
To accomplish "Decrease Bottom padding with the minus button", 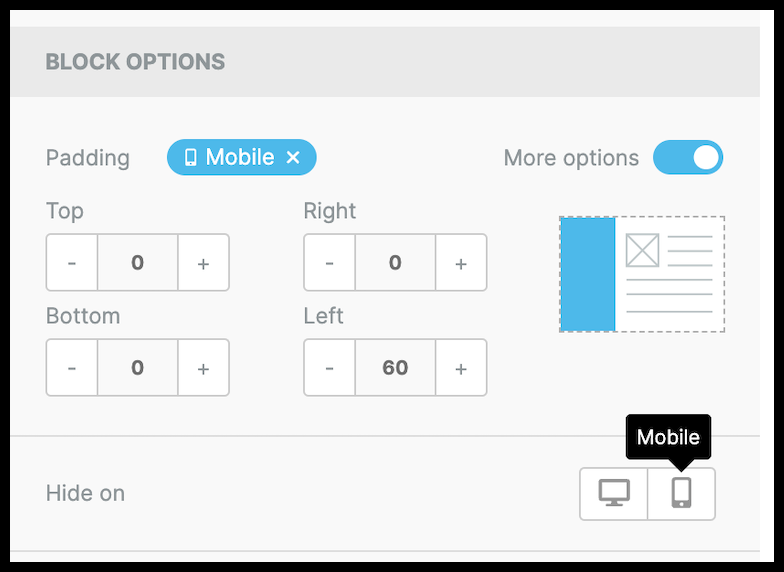I will point(72,368).
